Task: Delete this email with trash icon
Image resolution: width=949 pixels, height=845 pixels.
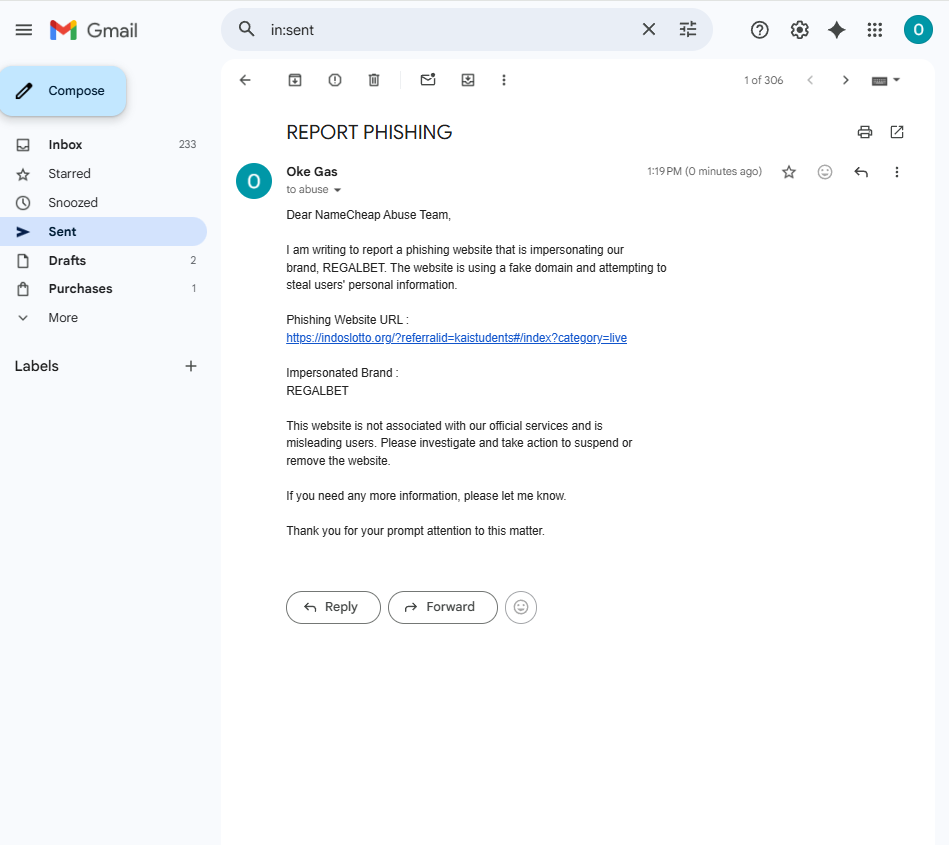Action: (x=374, y=80)
